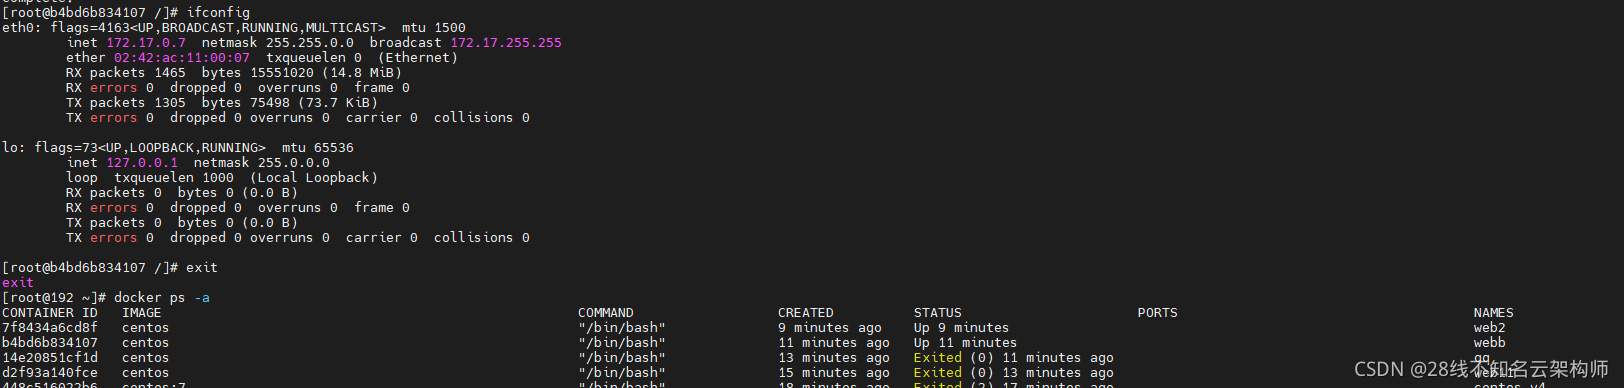Click status Up 9 minutes

pos(962,328)
